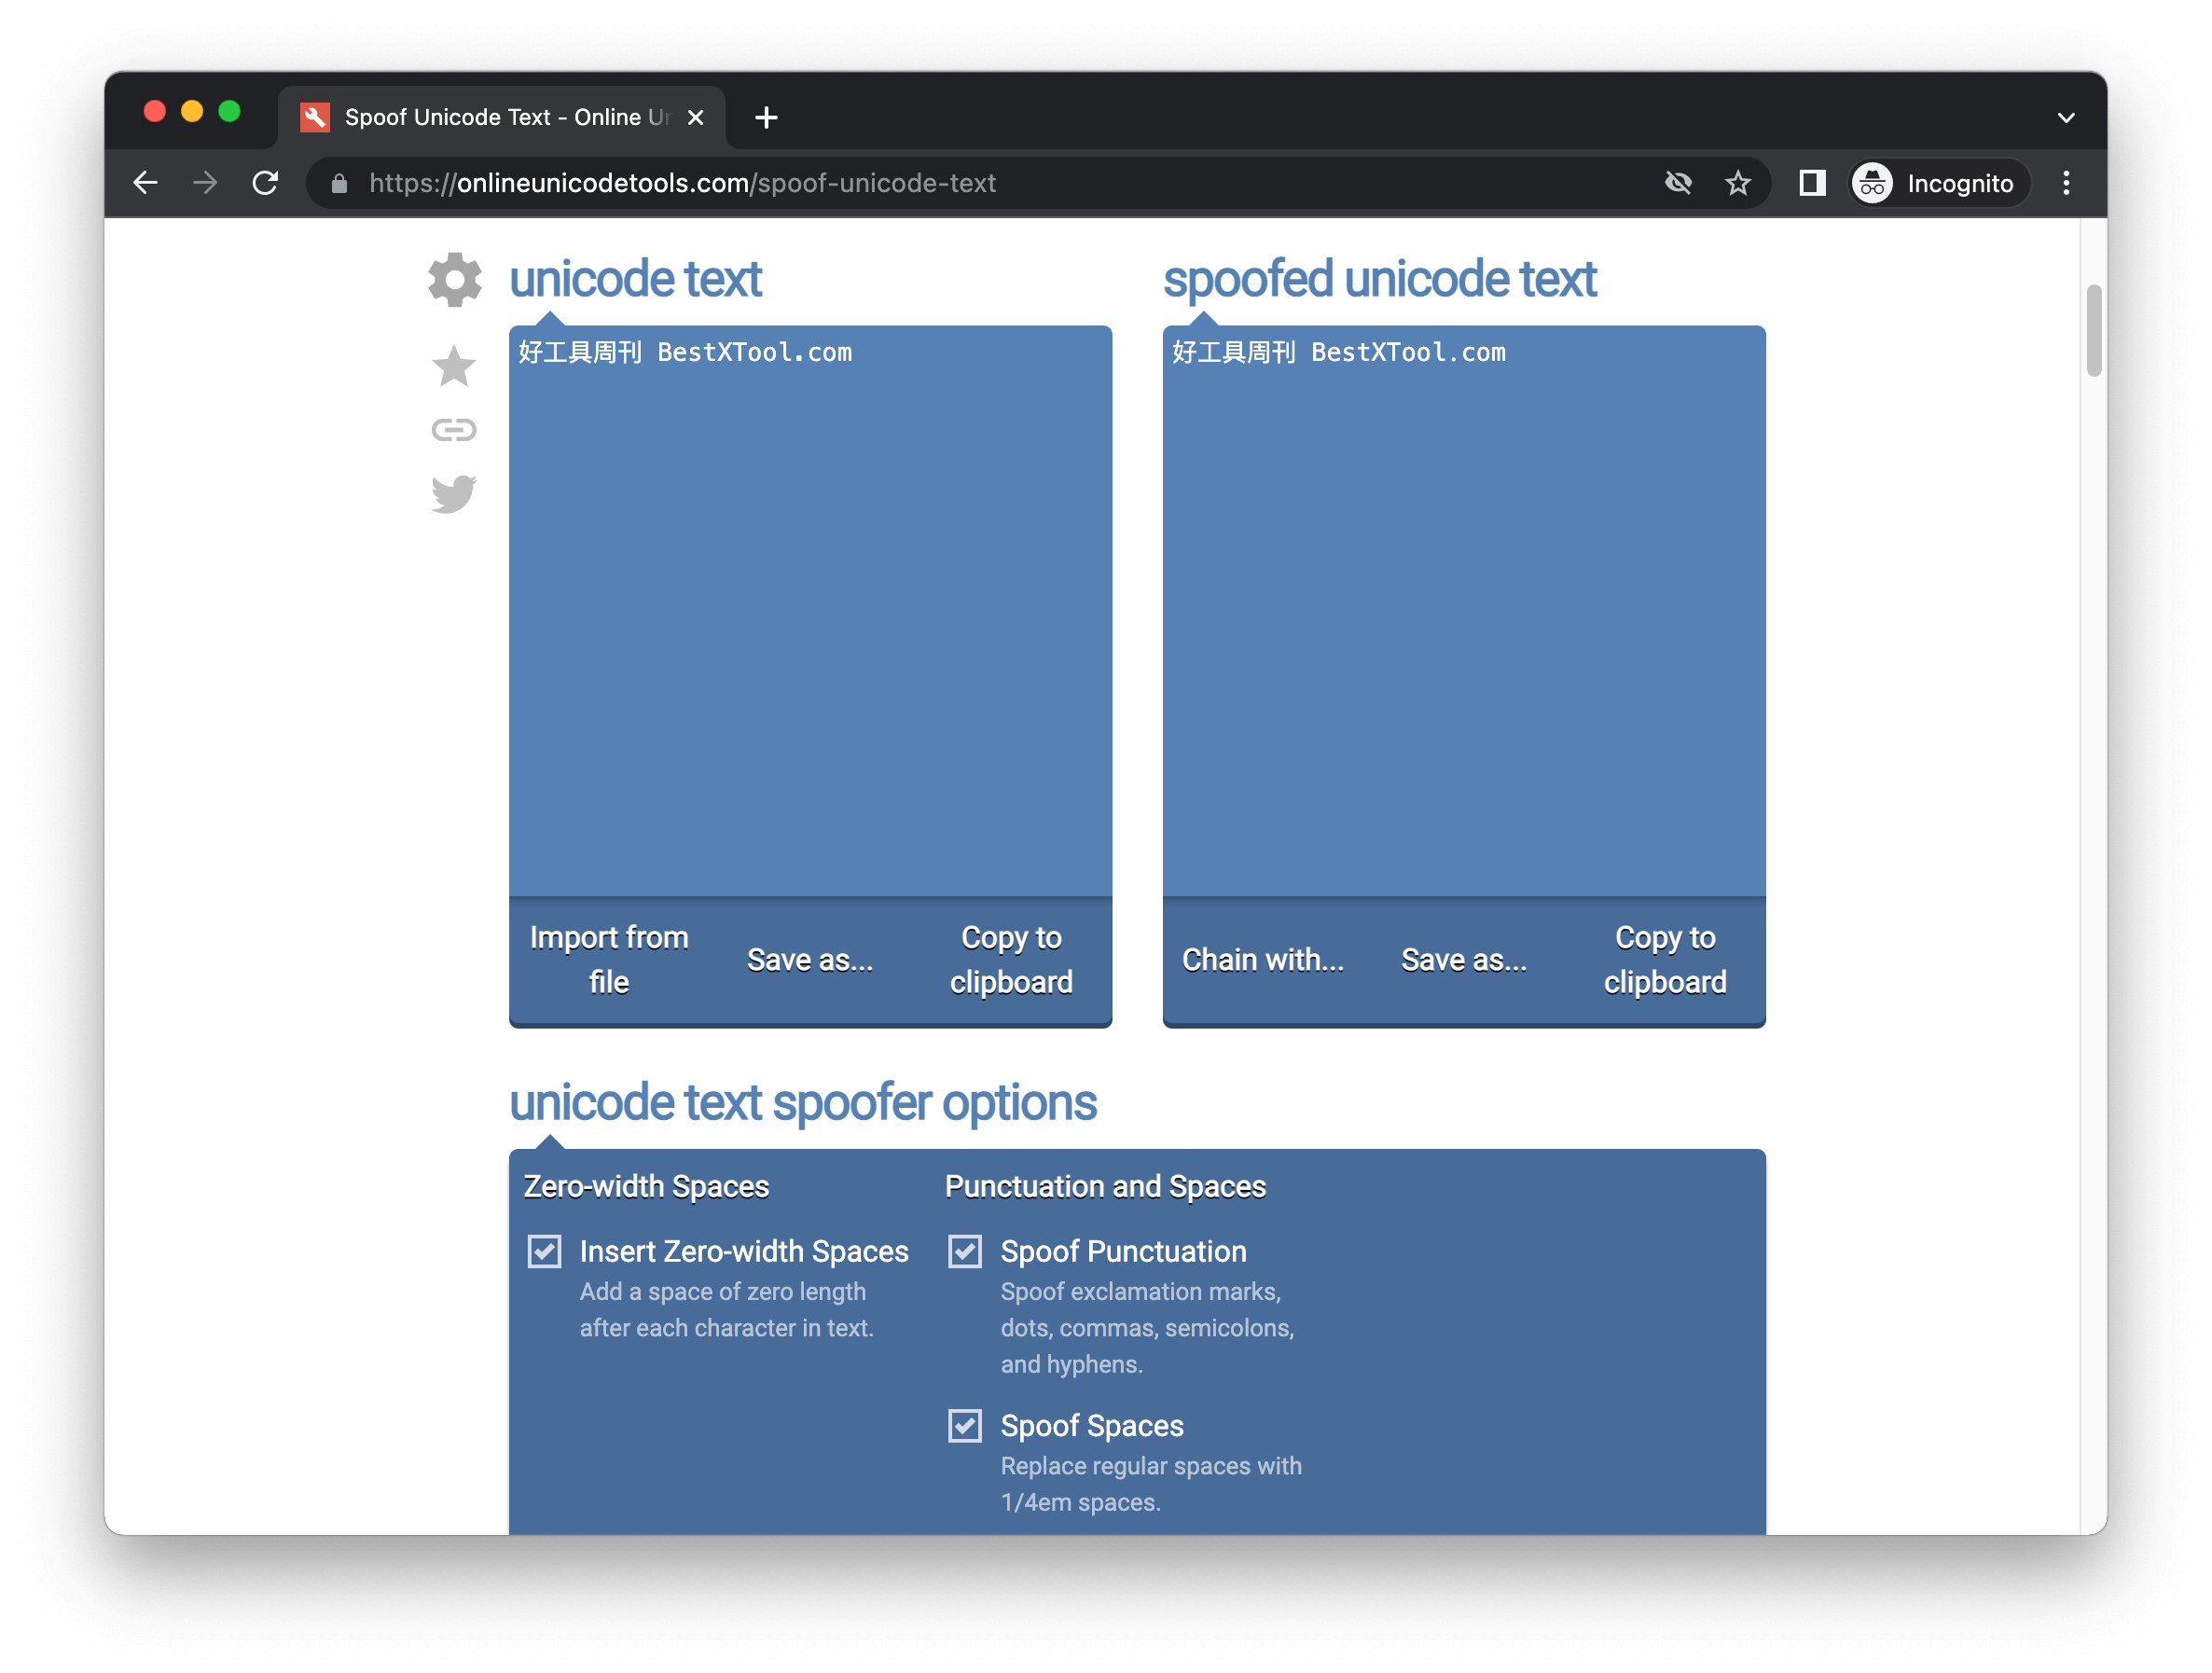Click inside the unicode text input area
The width and height of the screenshot is (2212, 1673).
click(x=810, y=610)
